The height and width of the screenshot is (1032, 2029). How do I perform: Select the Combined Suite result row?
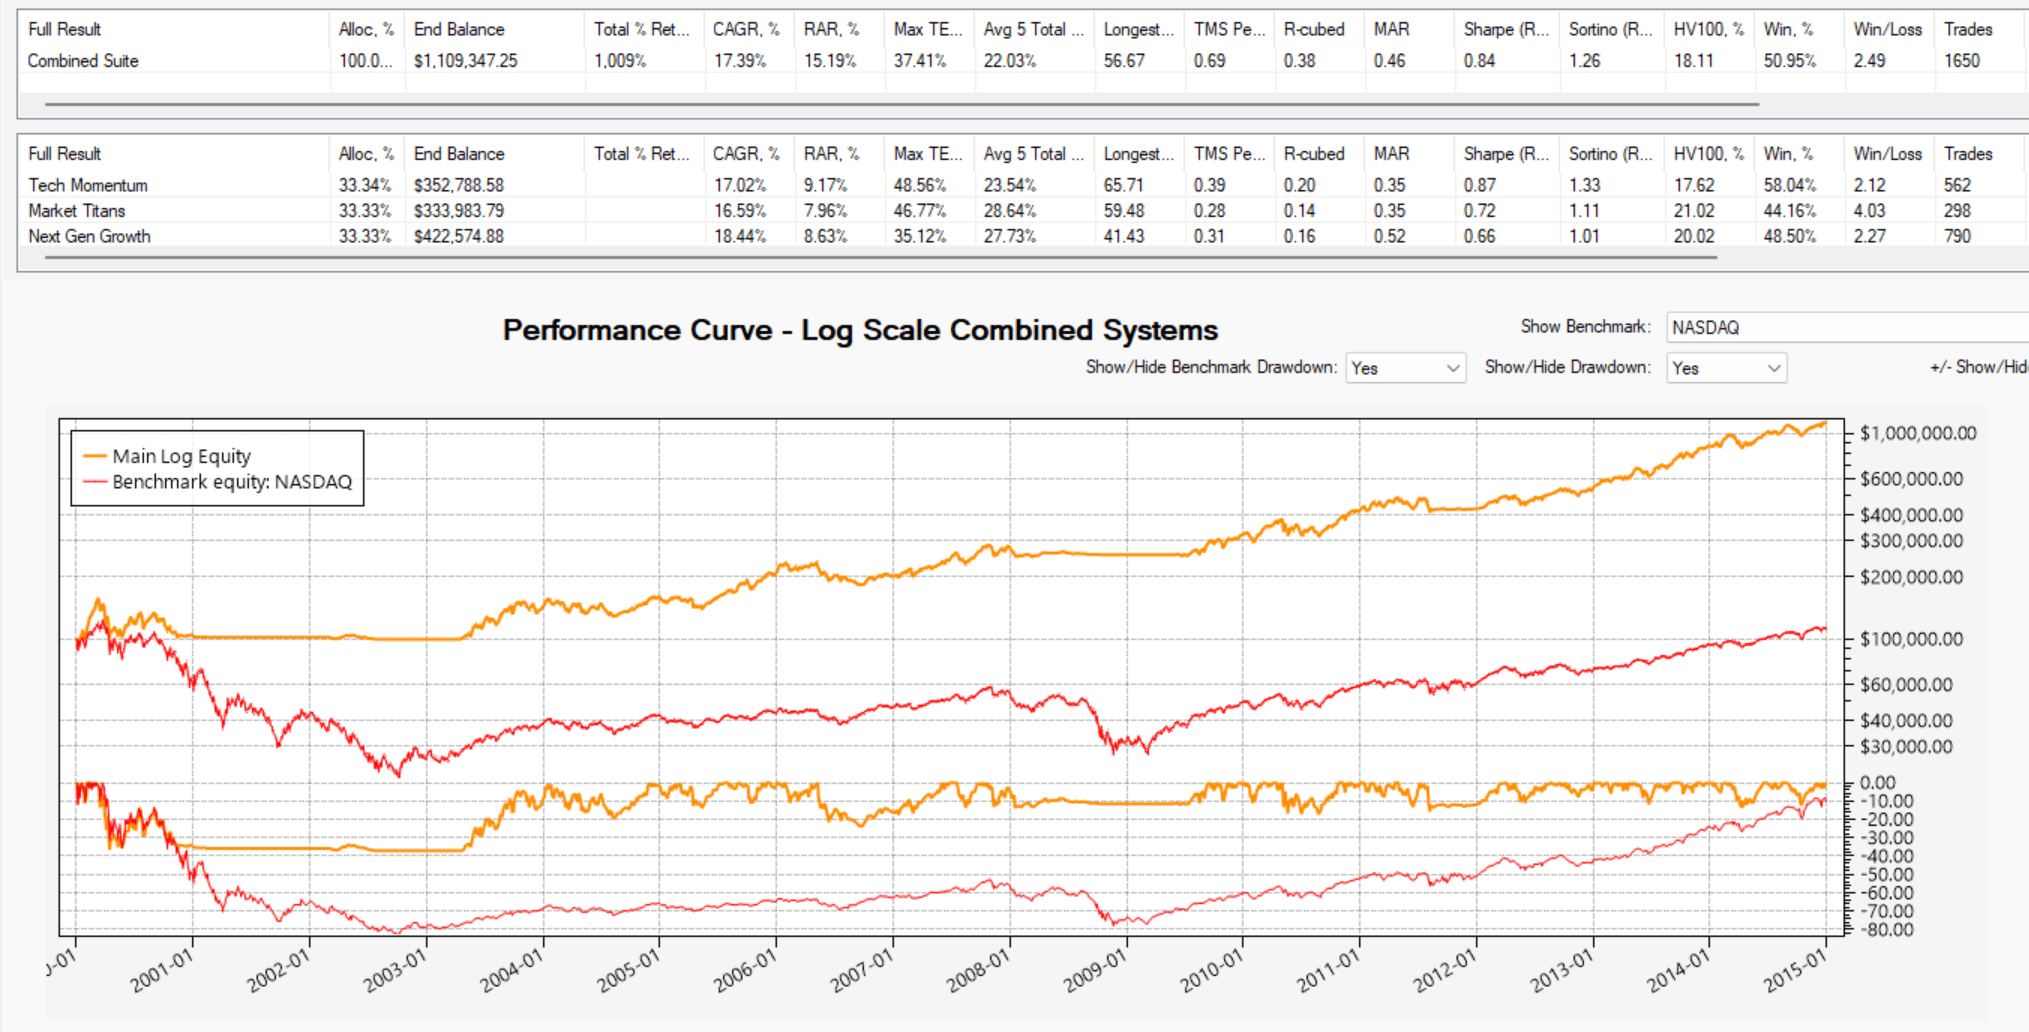(x=83, y=61)
